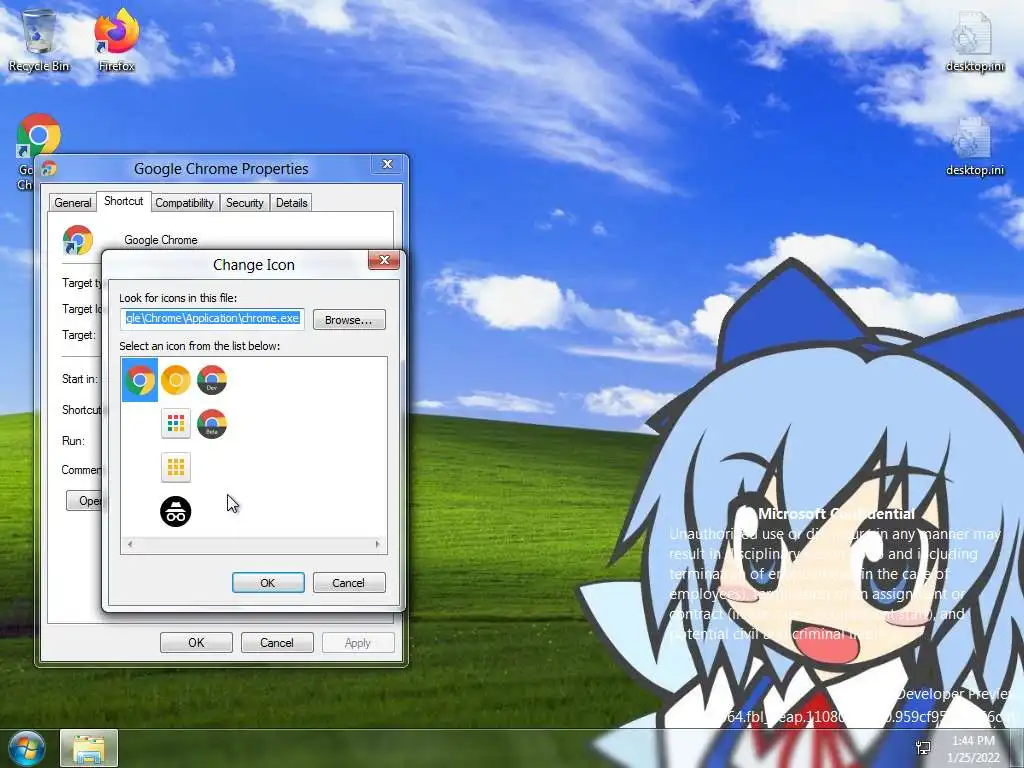
Task: Open the Details tab
Action: click(291, 203)
